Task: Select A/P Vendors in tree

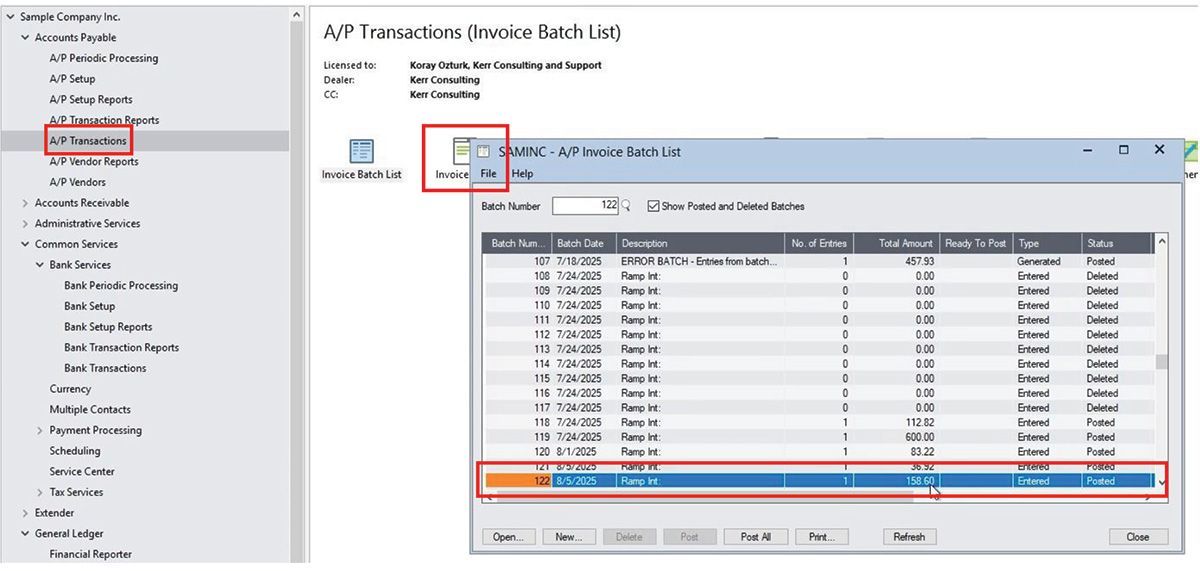Action: click(78, 182)
